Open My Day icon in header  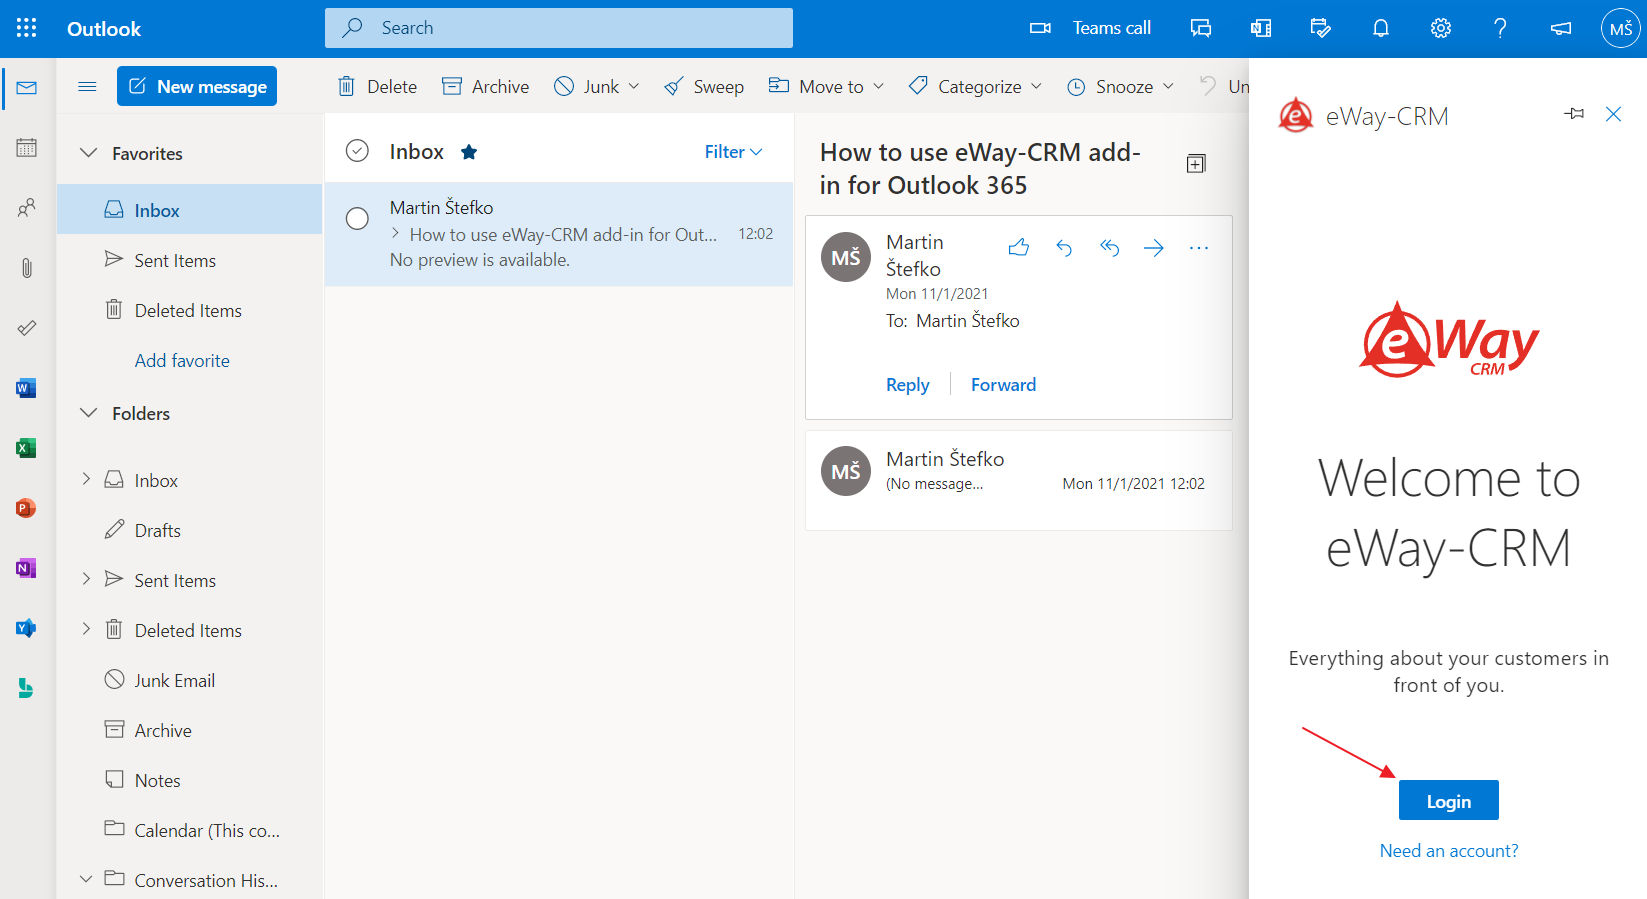(1321, 28)
